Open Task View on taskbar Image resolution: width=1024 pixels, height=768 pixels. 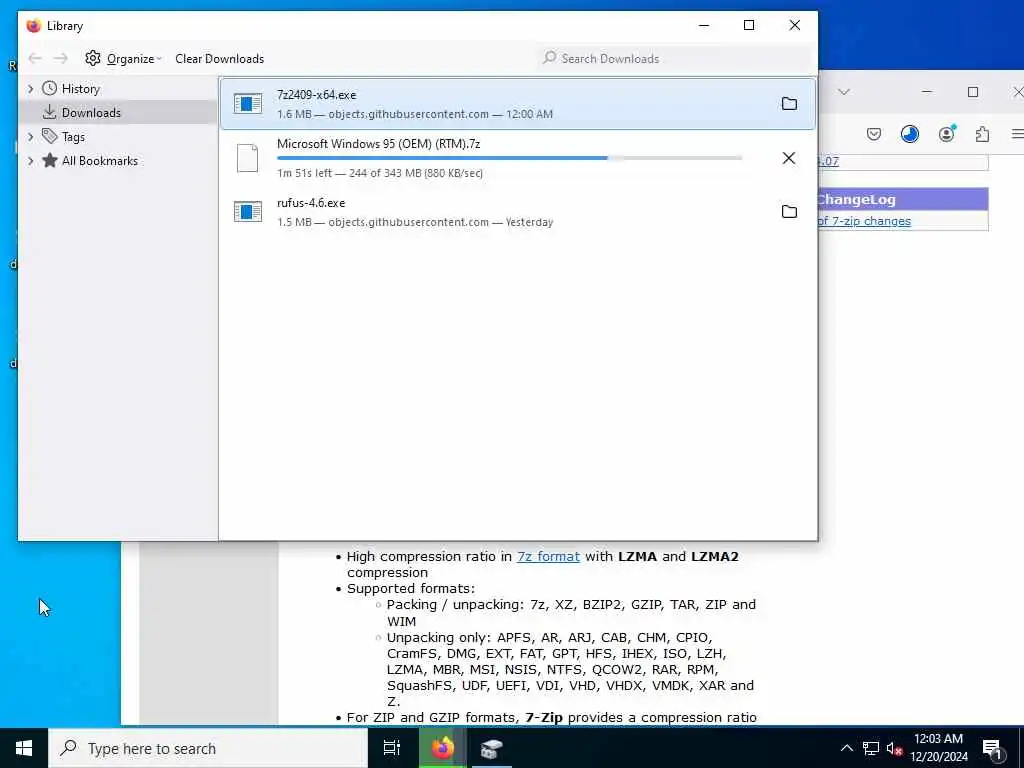(x=392, y=748)
